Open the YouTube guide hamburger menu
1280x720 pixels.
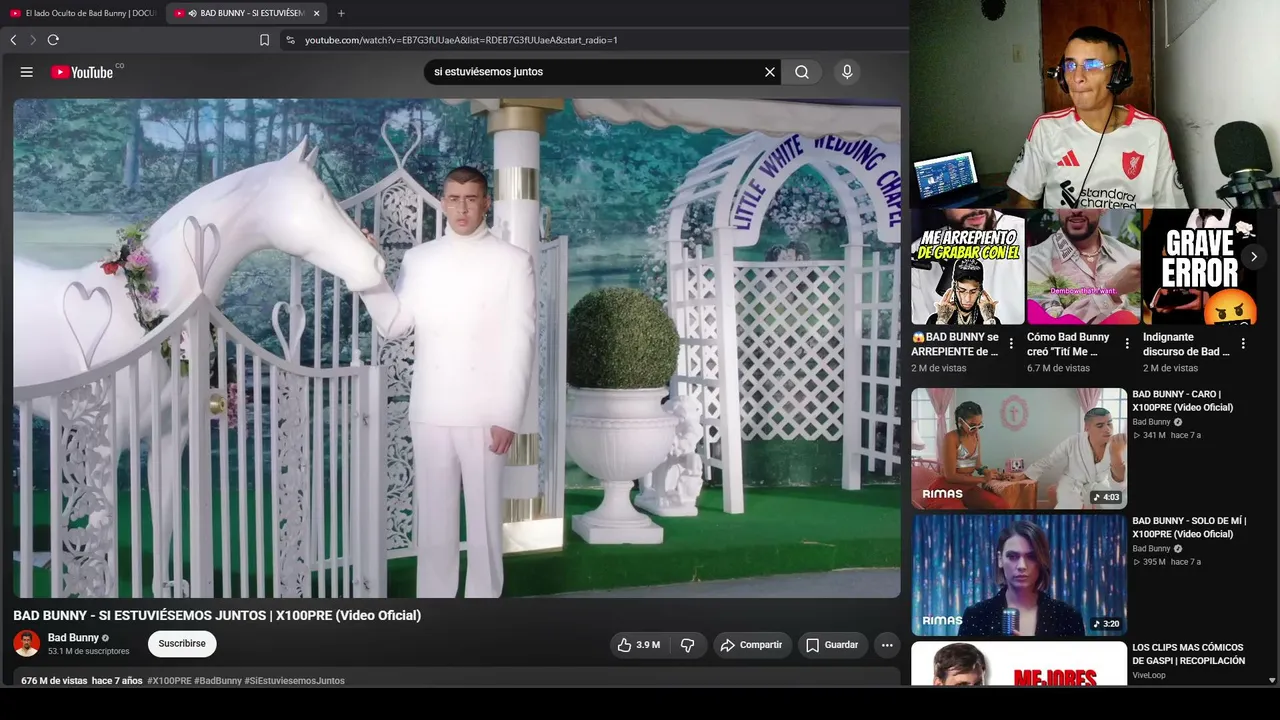coord(27,72)
